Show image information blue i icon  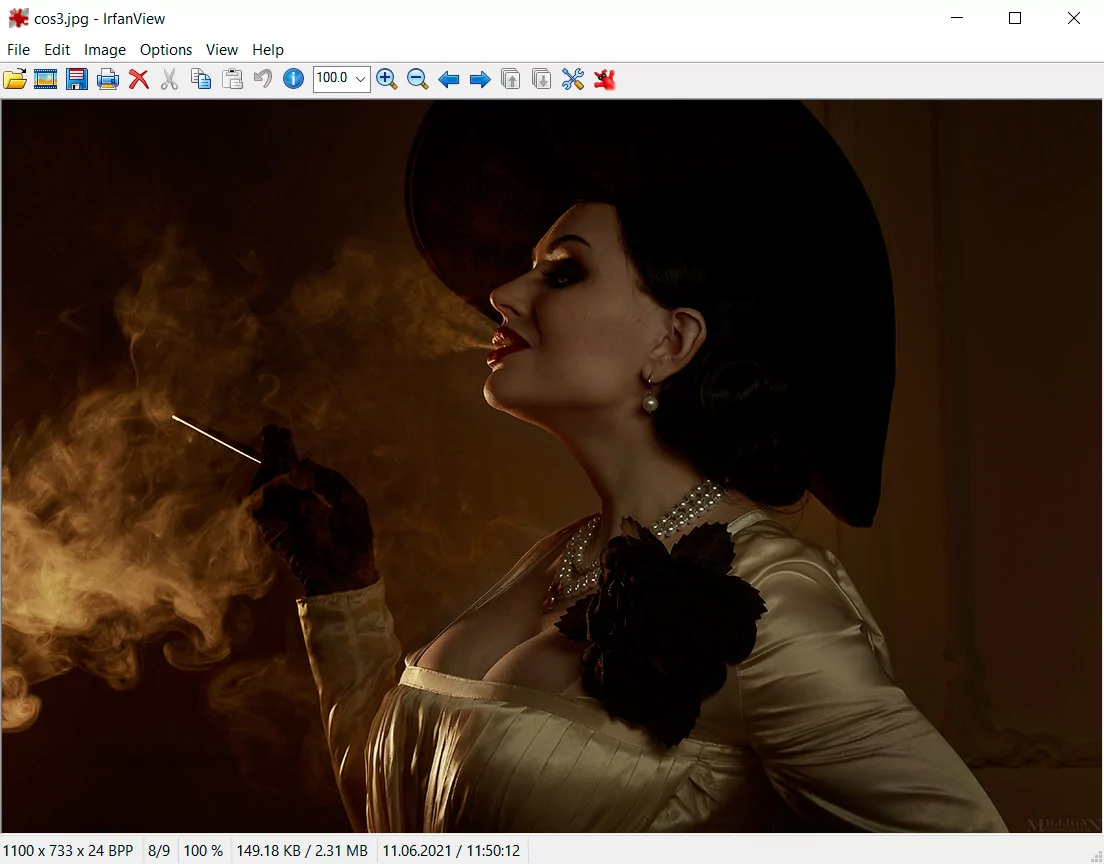point(294,79)
